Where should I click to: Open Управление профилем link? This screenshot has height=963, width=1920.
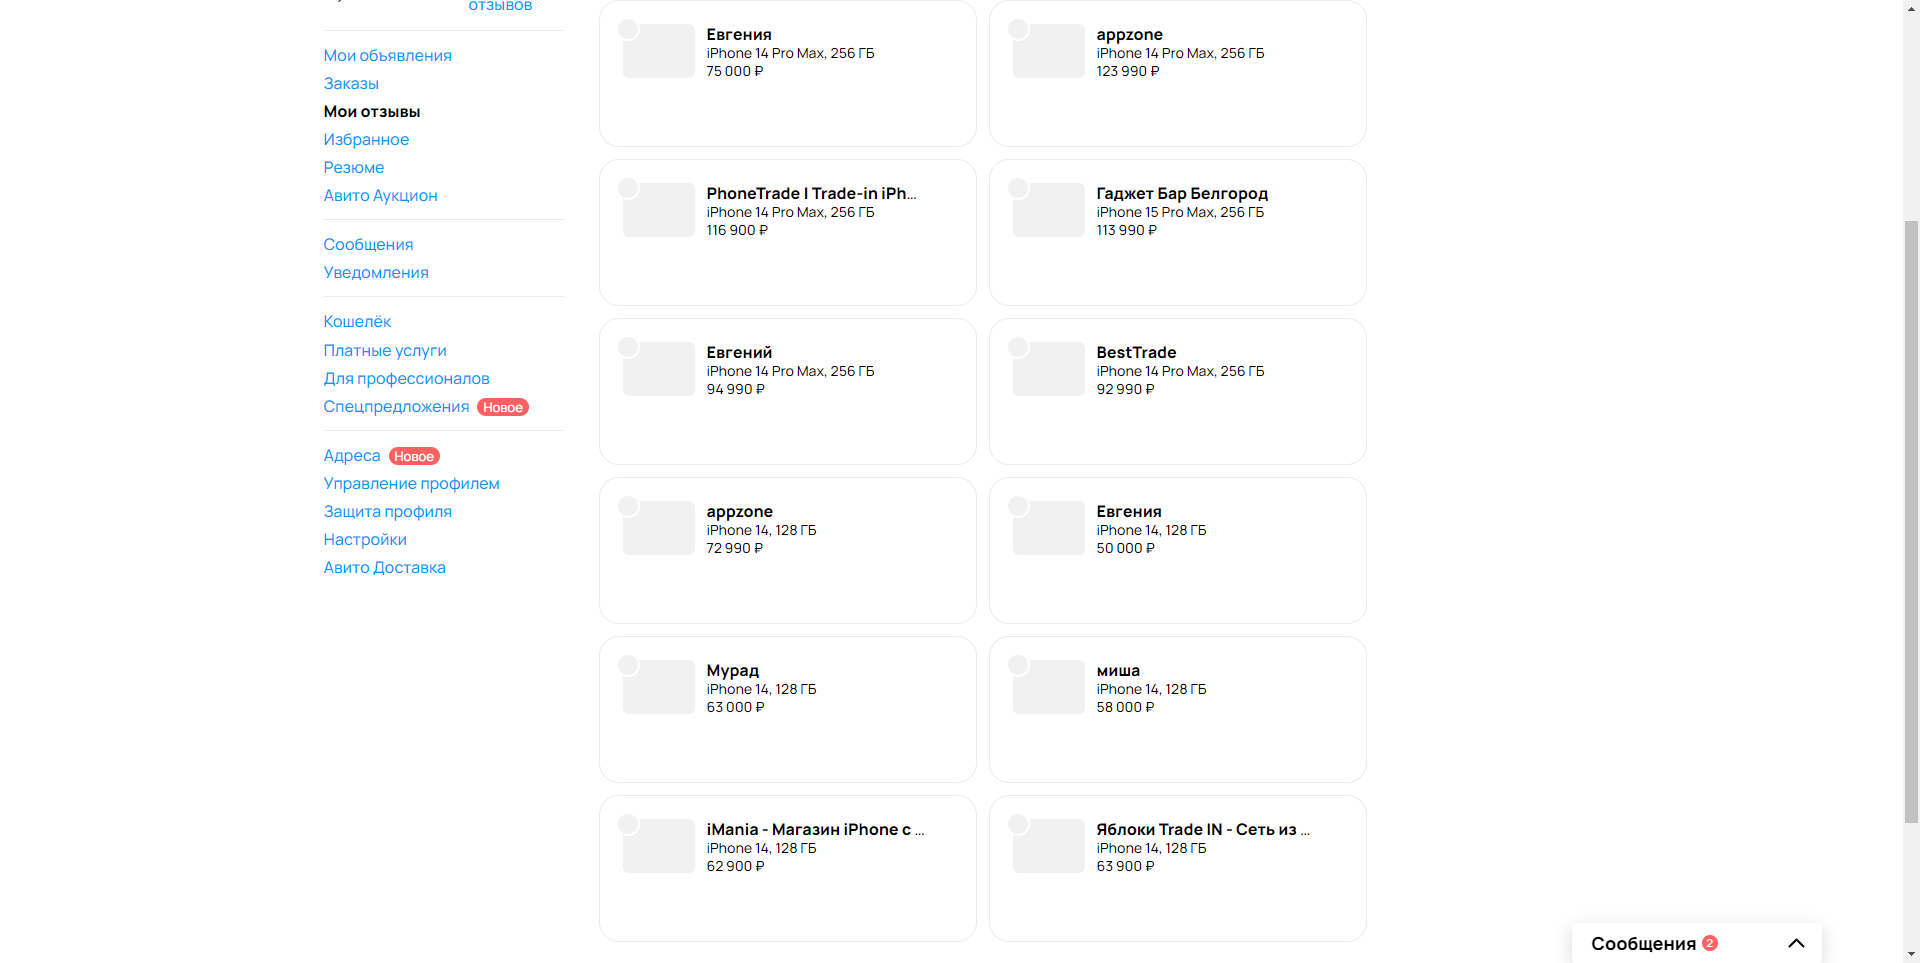[411, 483]
